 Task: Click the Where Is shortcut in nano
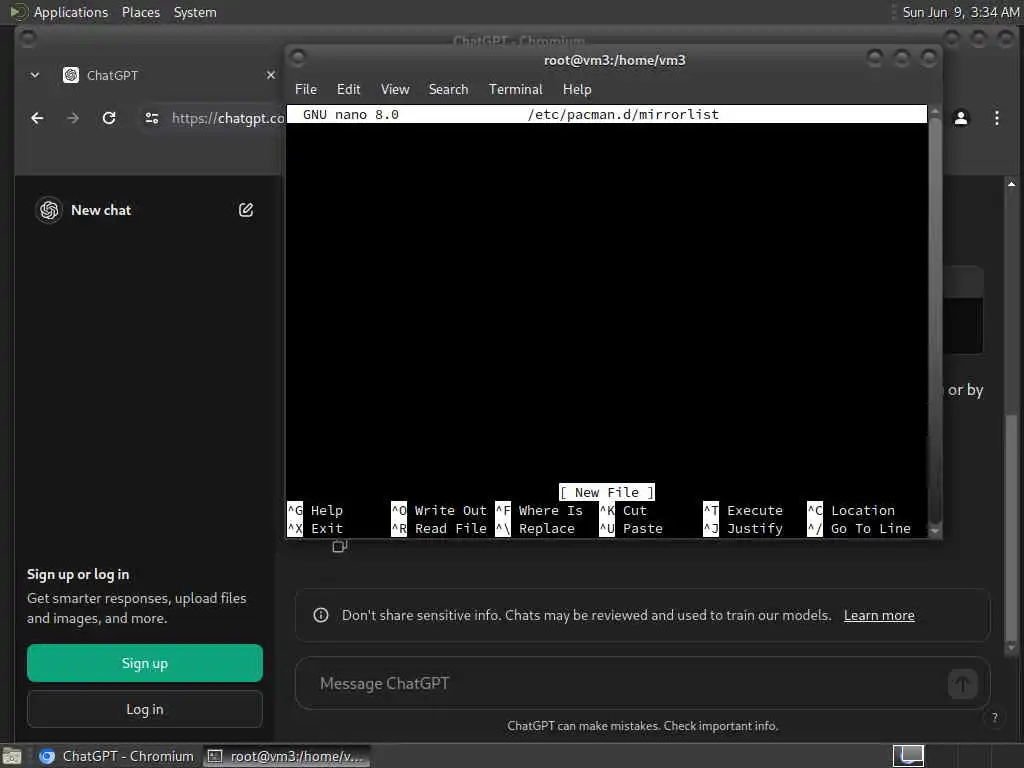539,511
